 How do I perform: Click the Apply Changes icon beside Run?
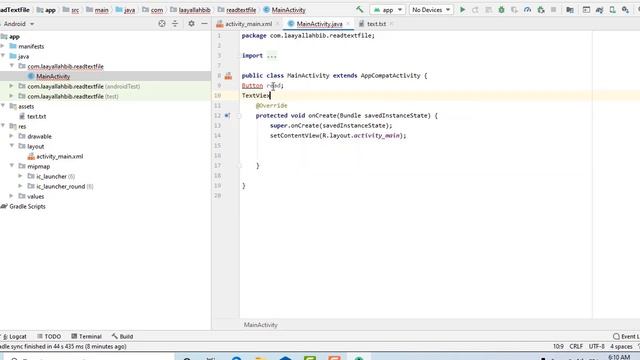coord(475,9)
